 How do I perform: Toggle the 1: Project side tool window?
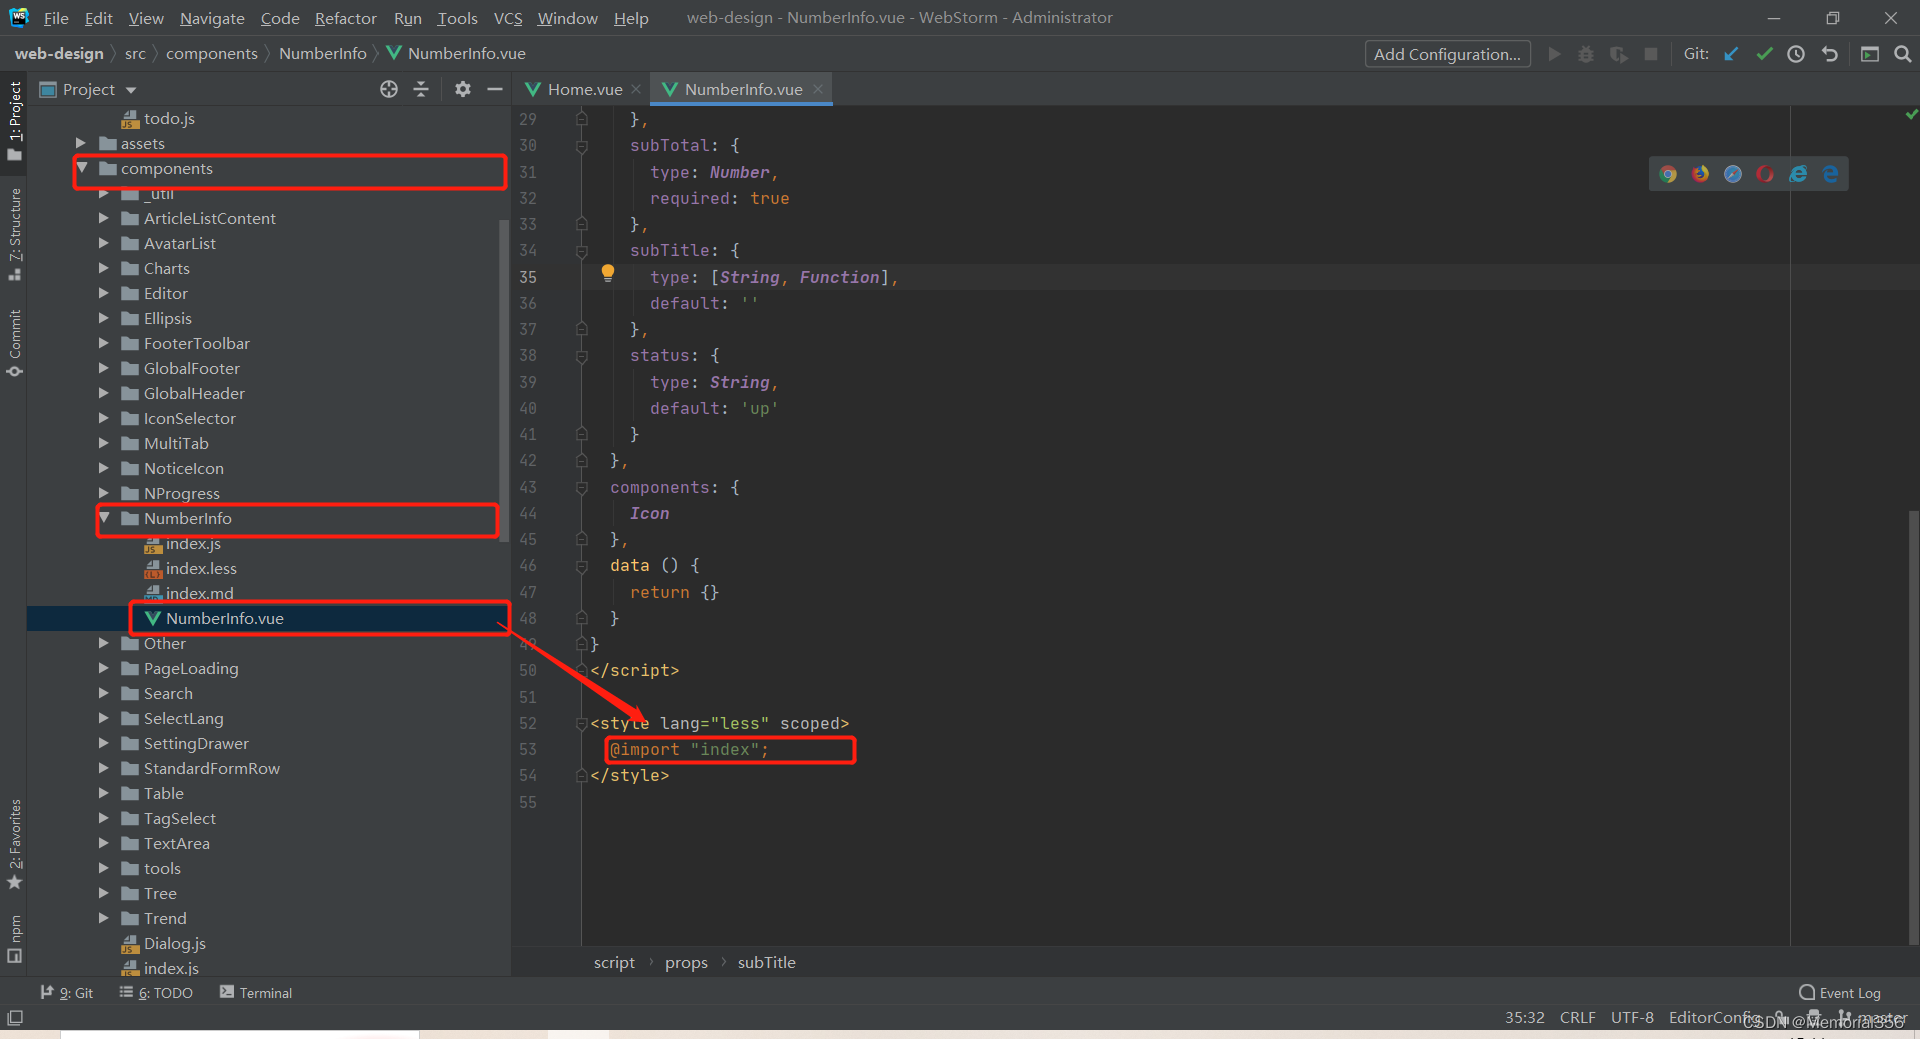(x=14, y=121)
